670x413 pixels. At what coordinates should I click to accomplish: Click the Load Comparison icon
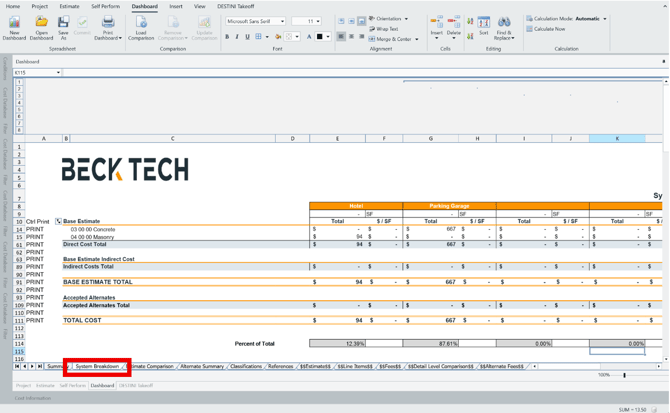(141, 23)
